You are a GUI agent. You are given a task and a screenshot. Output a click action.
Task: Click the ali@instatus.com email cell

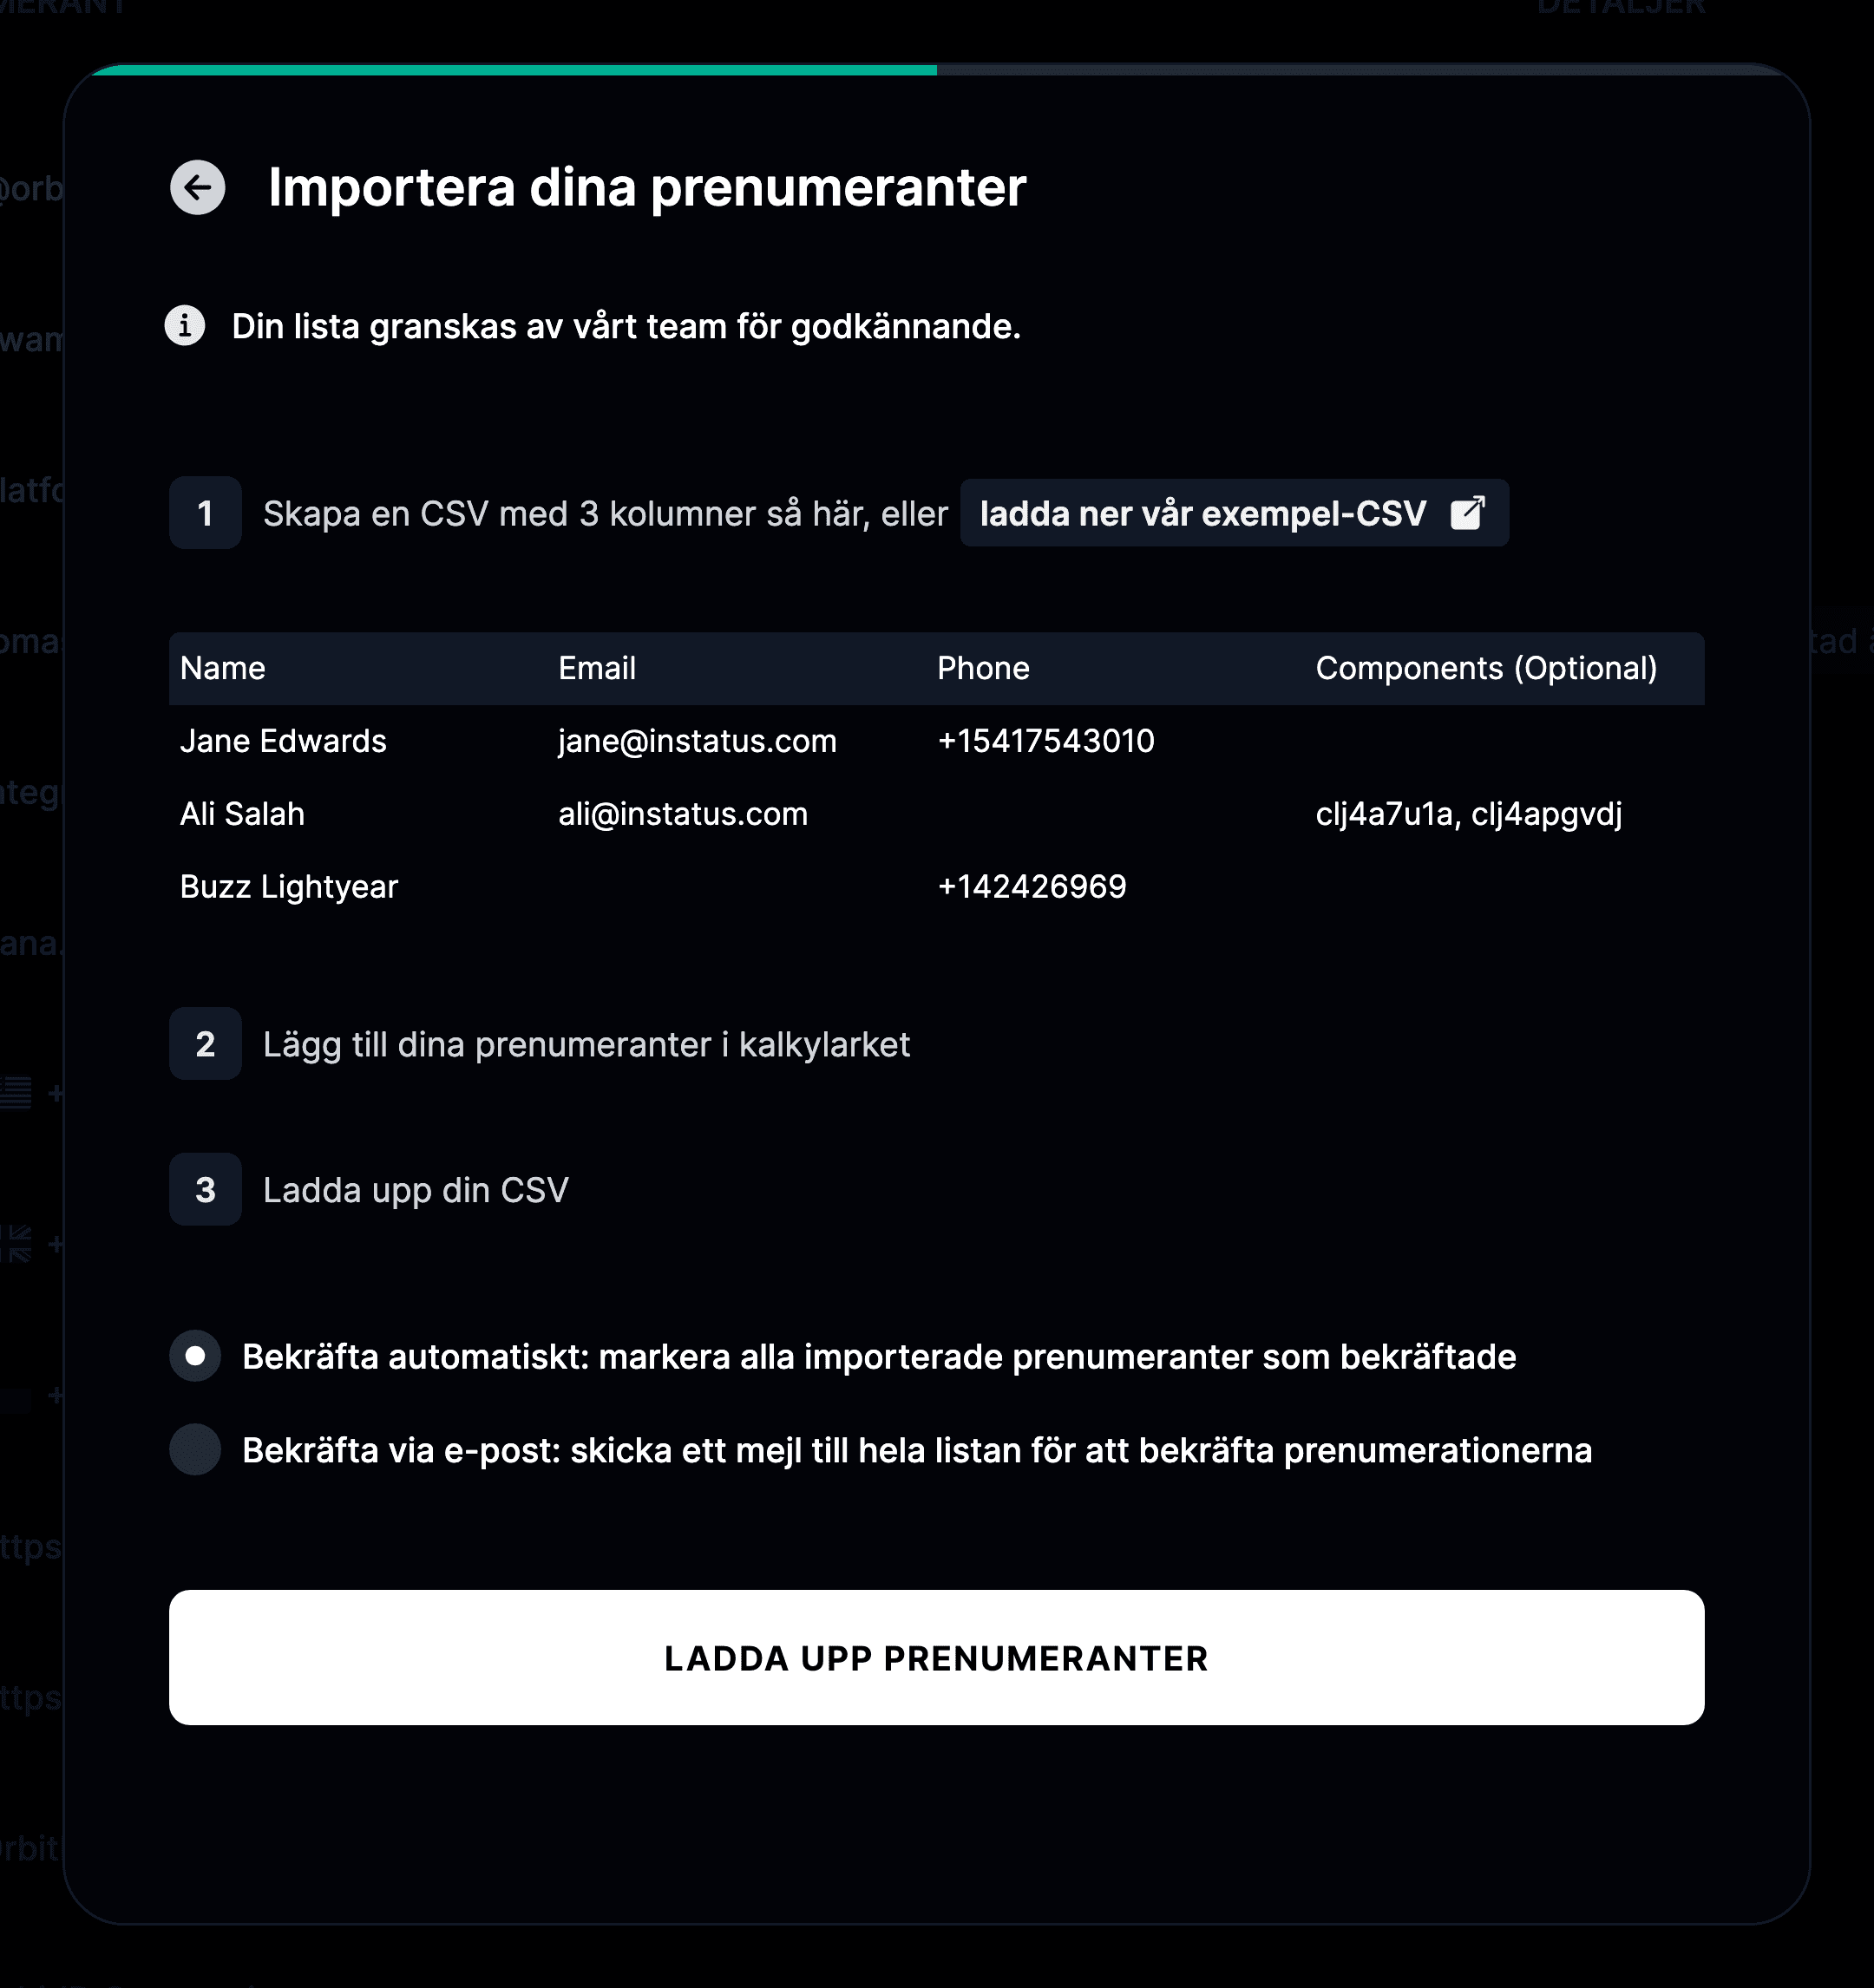[683, 814]
